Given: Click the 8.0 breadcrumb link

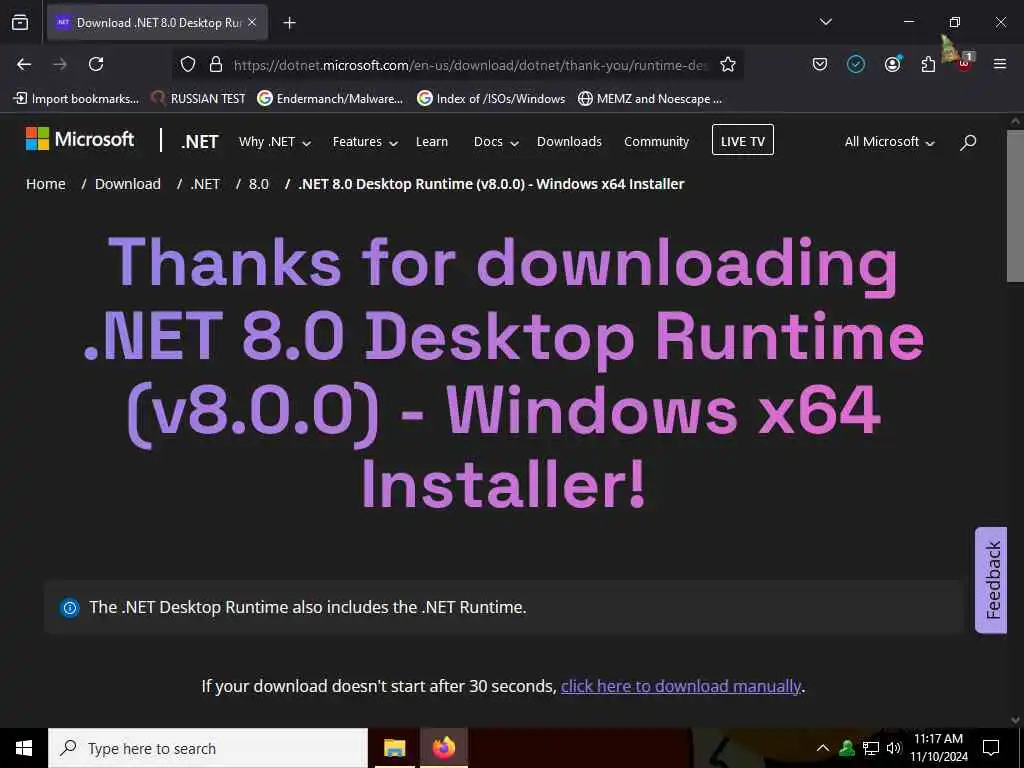Looking at the screenshot, I should coord(259,184).
